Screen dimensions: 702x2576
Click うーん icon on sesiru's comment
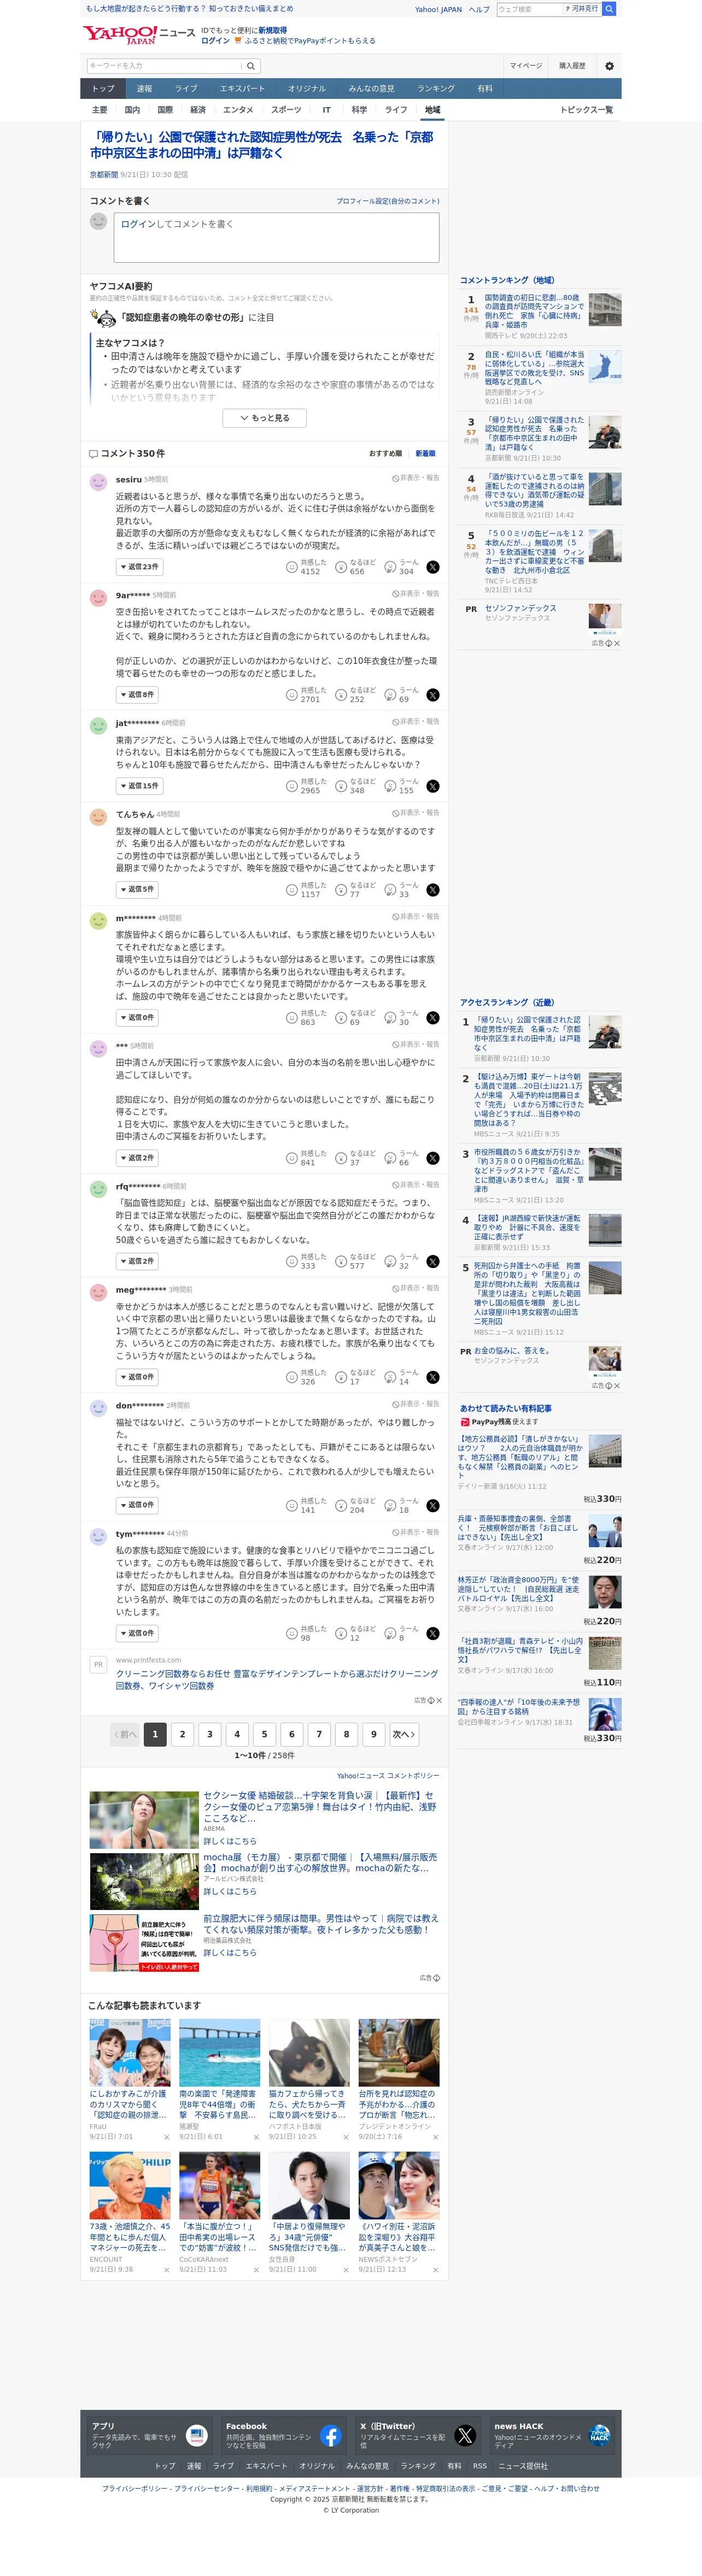[390, 567]
